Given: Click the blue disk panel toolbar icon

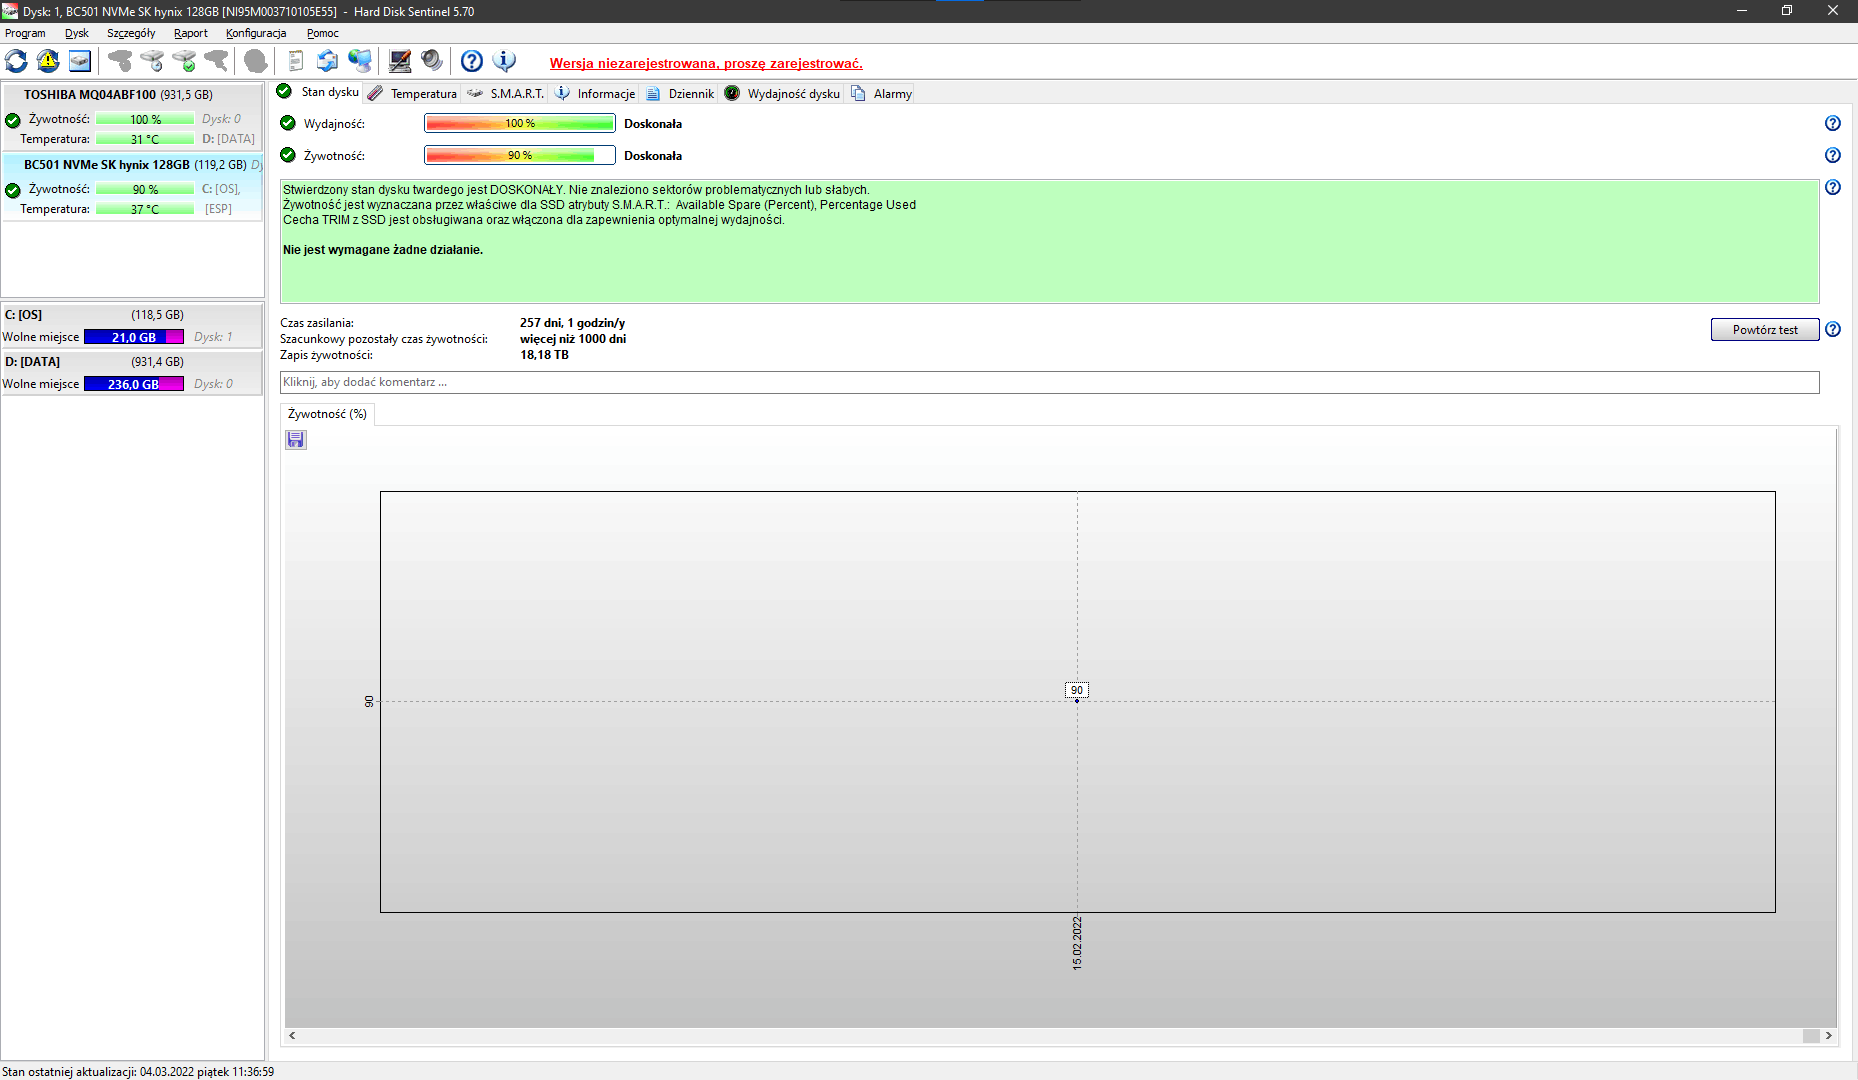Looking at the screenshot, I should coord(80,61).
